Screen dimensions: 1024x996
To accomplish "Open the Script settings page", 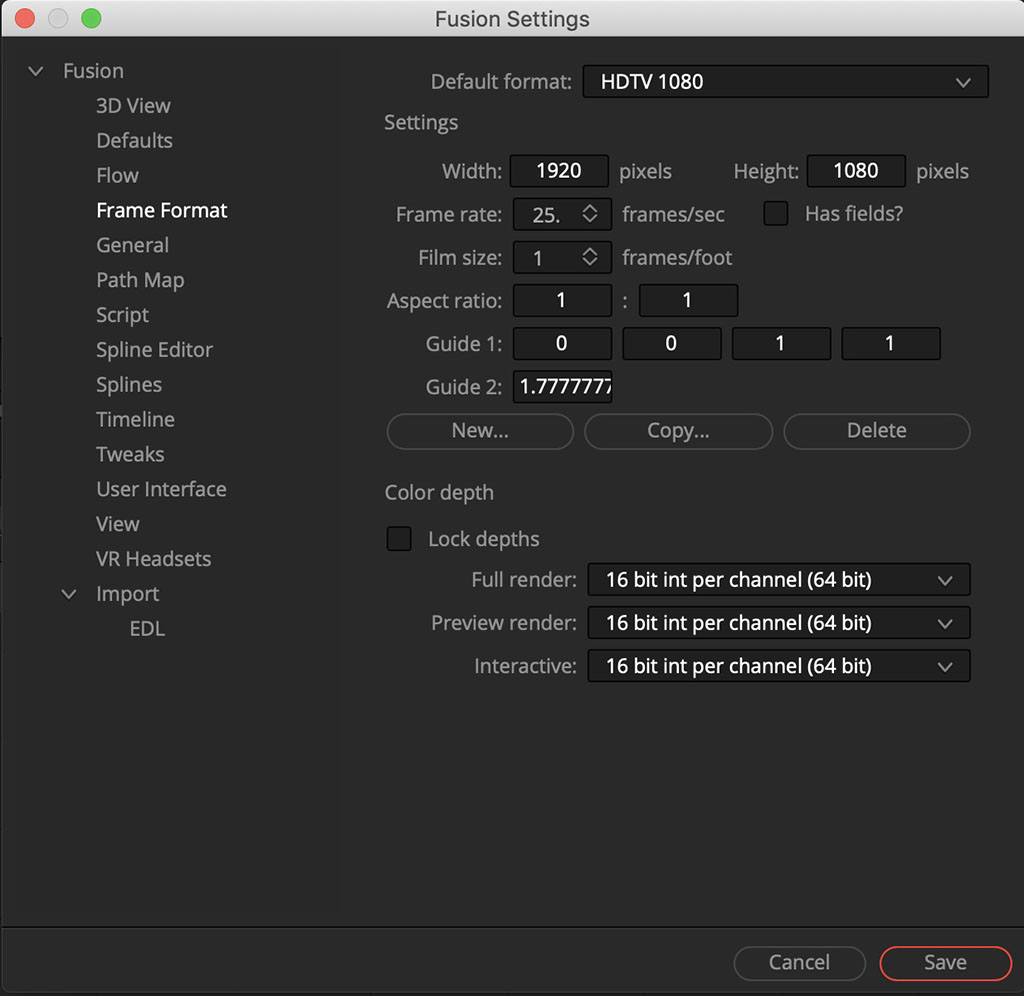I will pos(123,315).
